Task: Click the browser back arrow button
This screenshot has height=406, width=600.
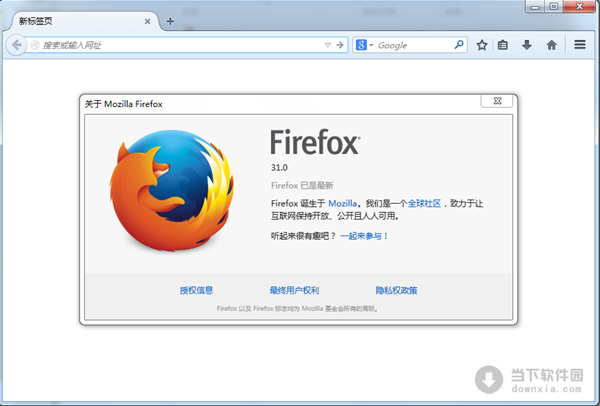Action: pos(16,45)
